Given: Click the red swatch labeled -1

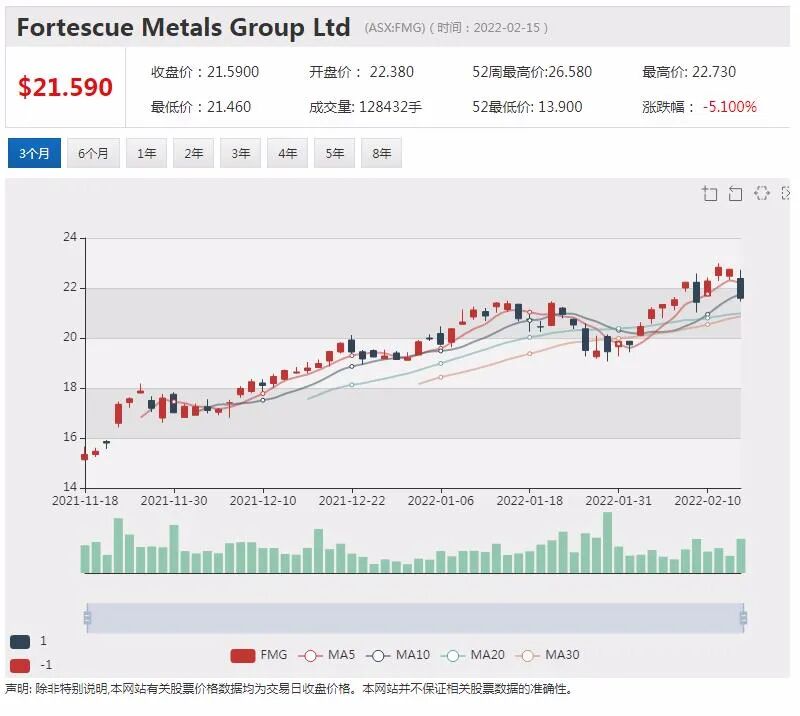Looking at the screenshot, I should click(x=20, y=665).
